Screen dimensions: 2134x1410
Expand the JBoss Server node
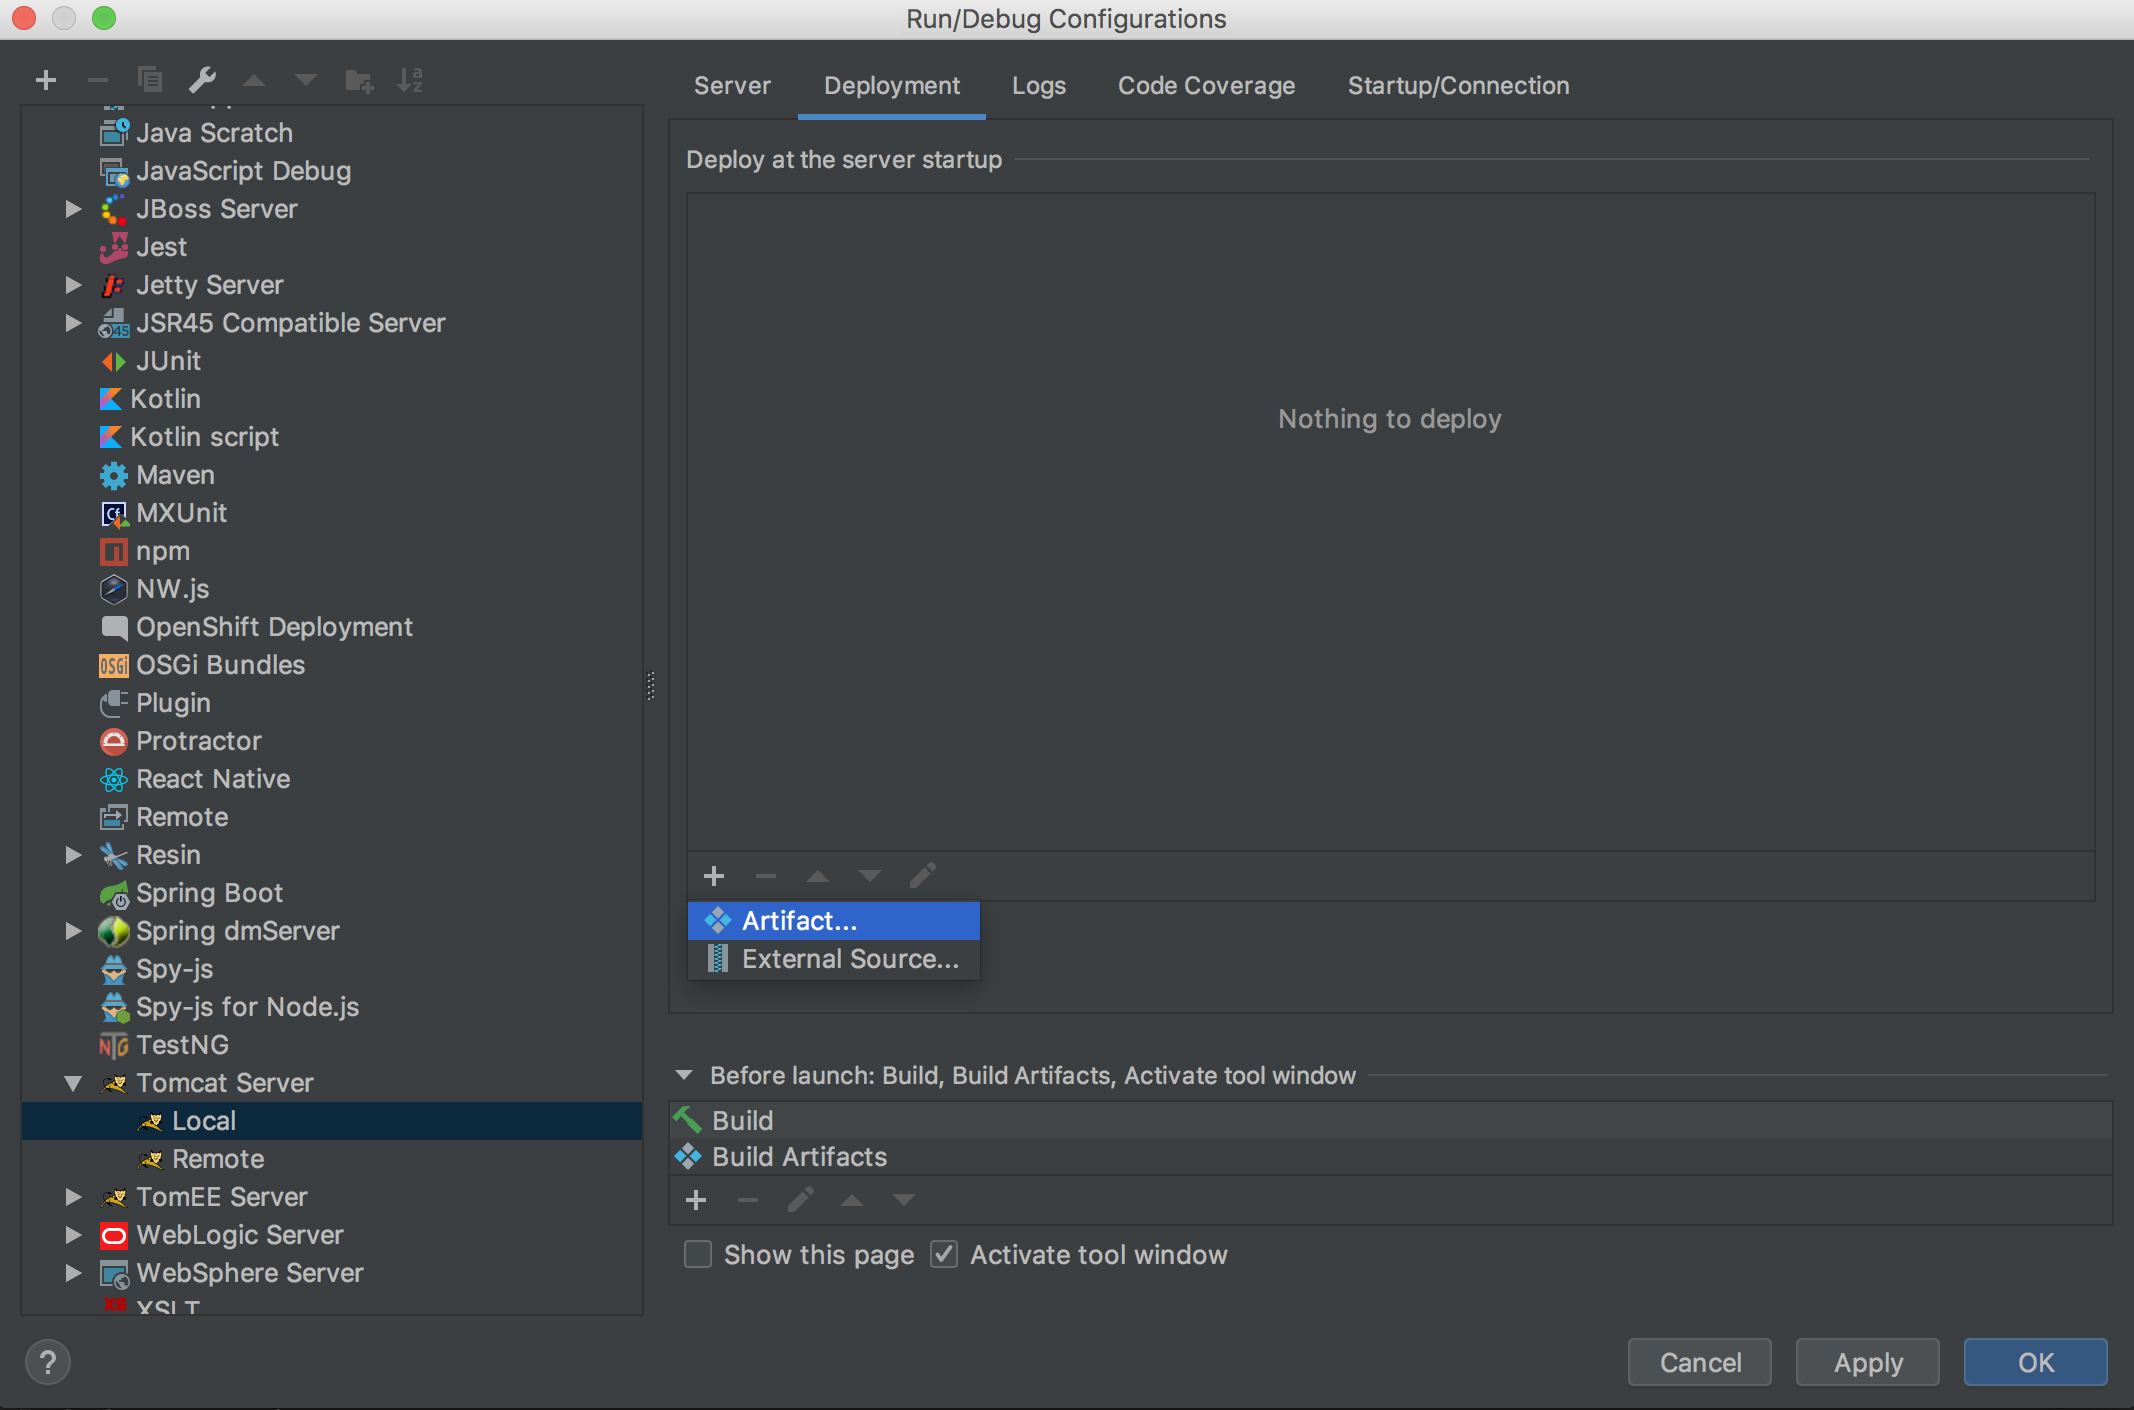[x=73, y=209]
